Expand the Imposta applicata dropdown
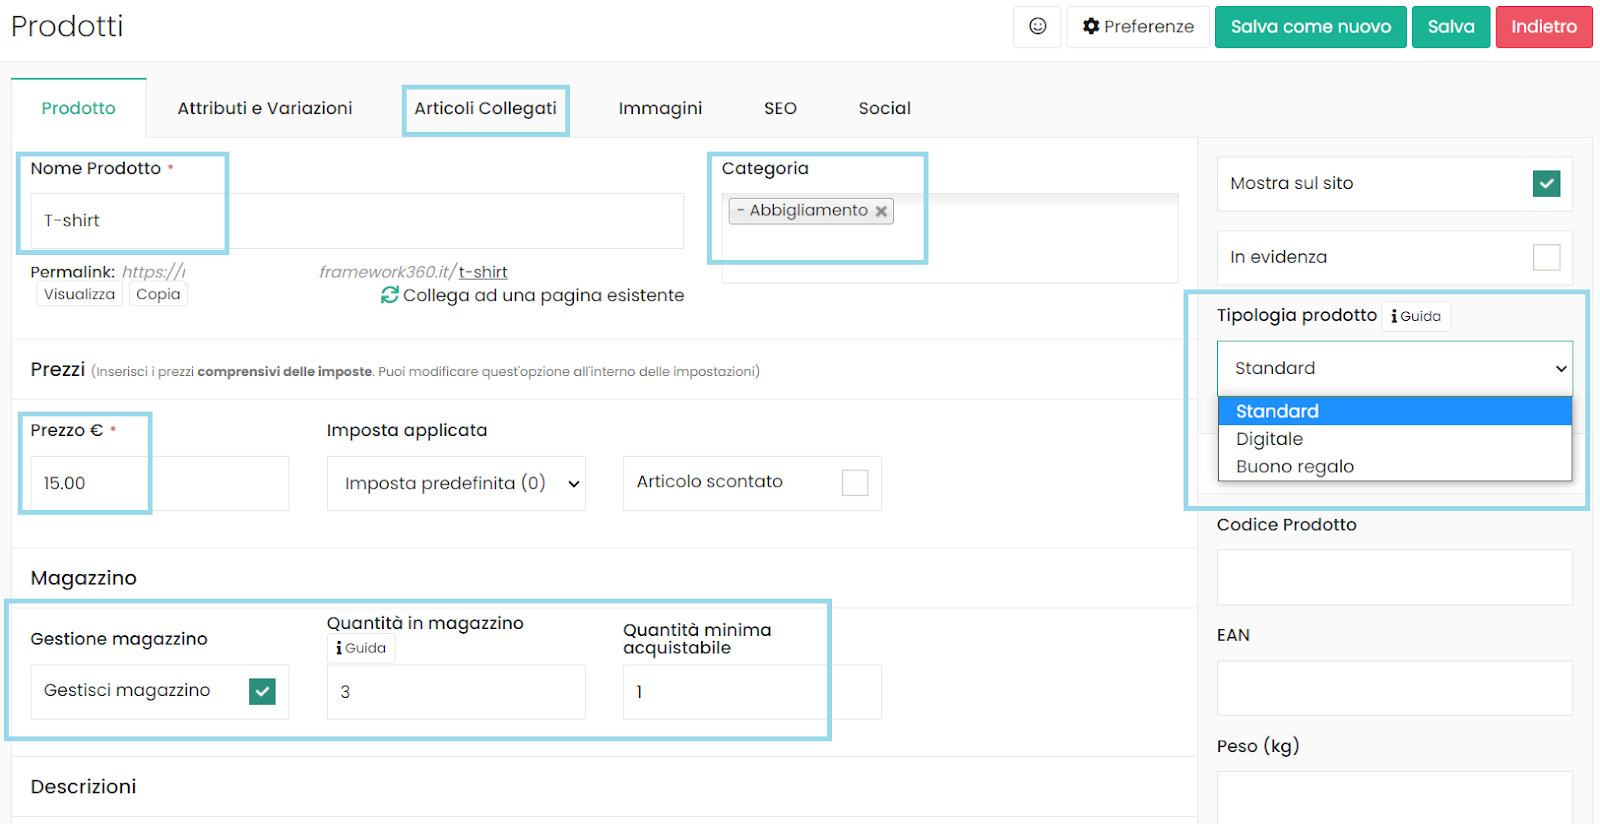 tap(456, 484)
